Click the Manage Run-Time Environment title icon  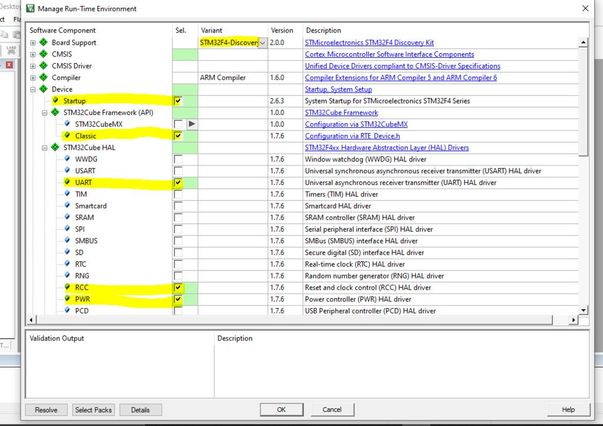(30, 8)
